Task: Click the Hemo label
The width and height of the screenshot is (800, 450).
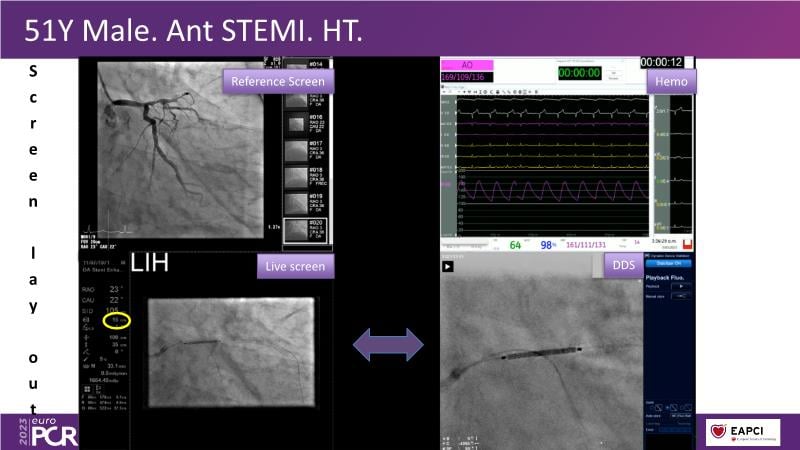Action: coord(671,81)
